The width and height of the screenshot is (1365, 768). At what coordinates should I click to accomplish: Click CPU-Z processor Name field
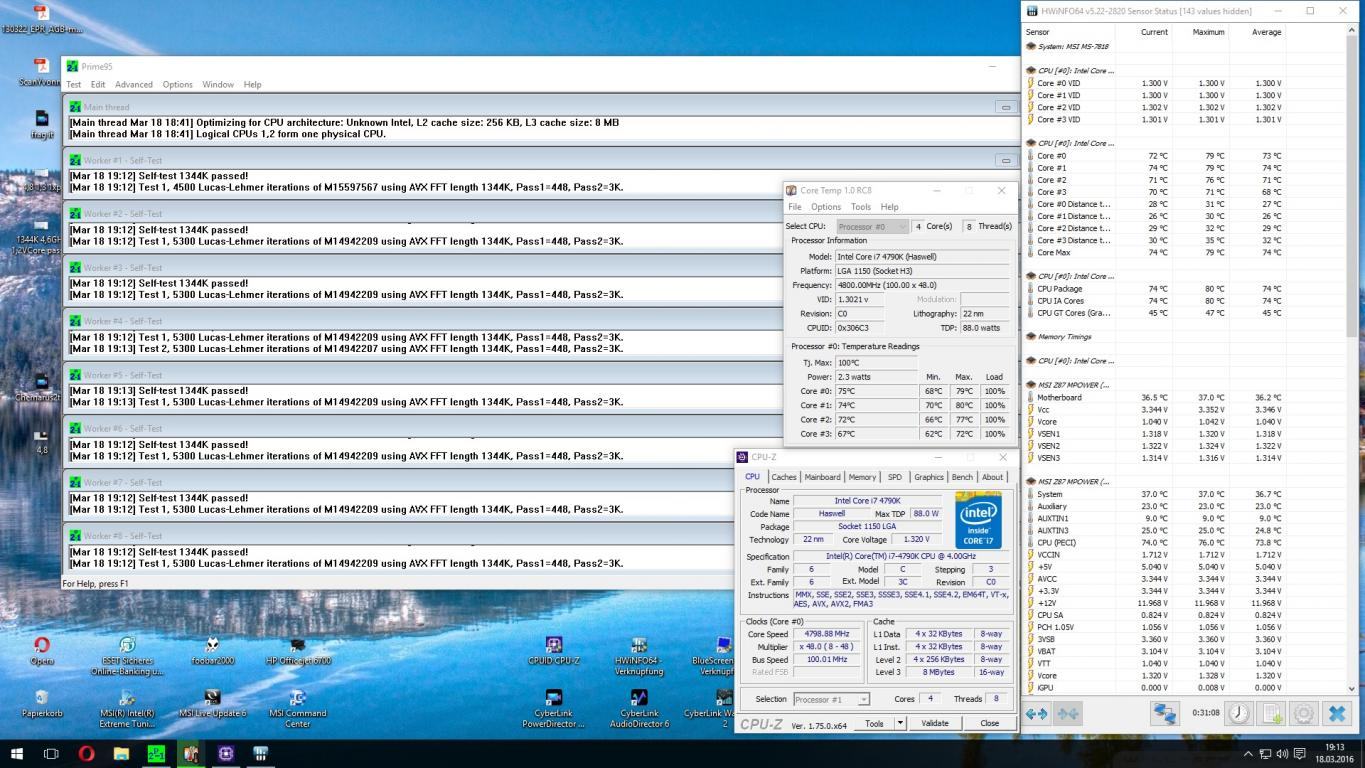868,501
